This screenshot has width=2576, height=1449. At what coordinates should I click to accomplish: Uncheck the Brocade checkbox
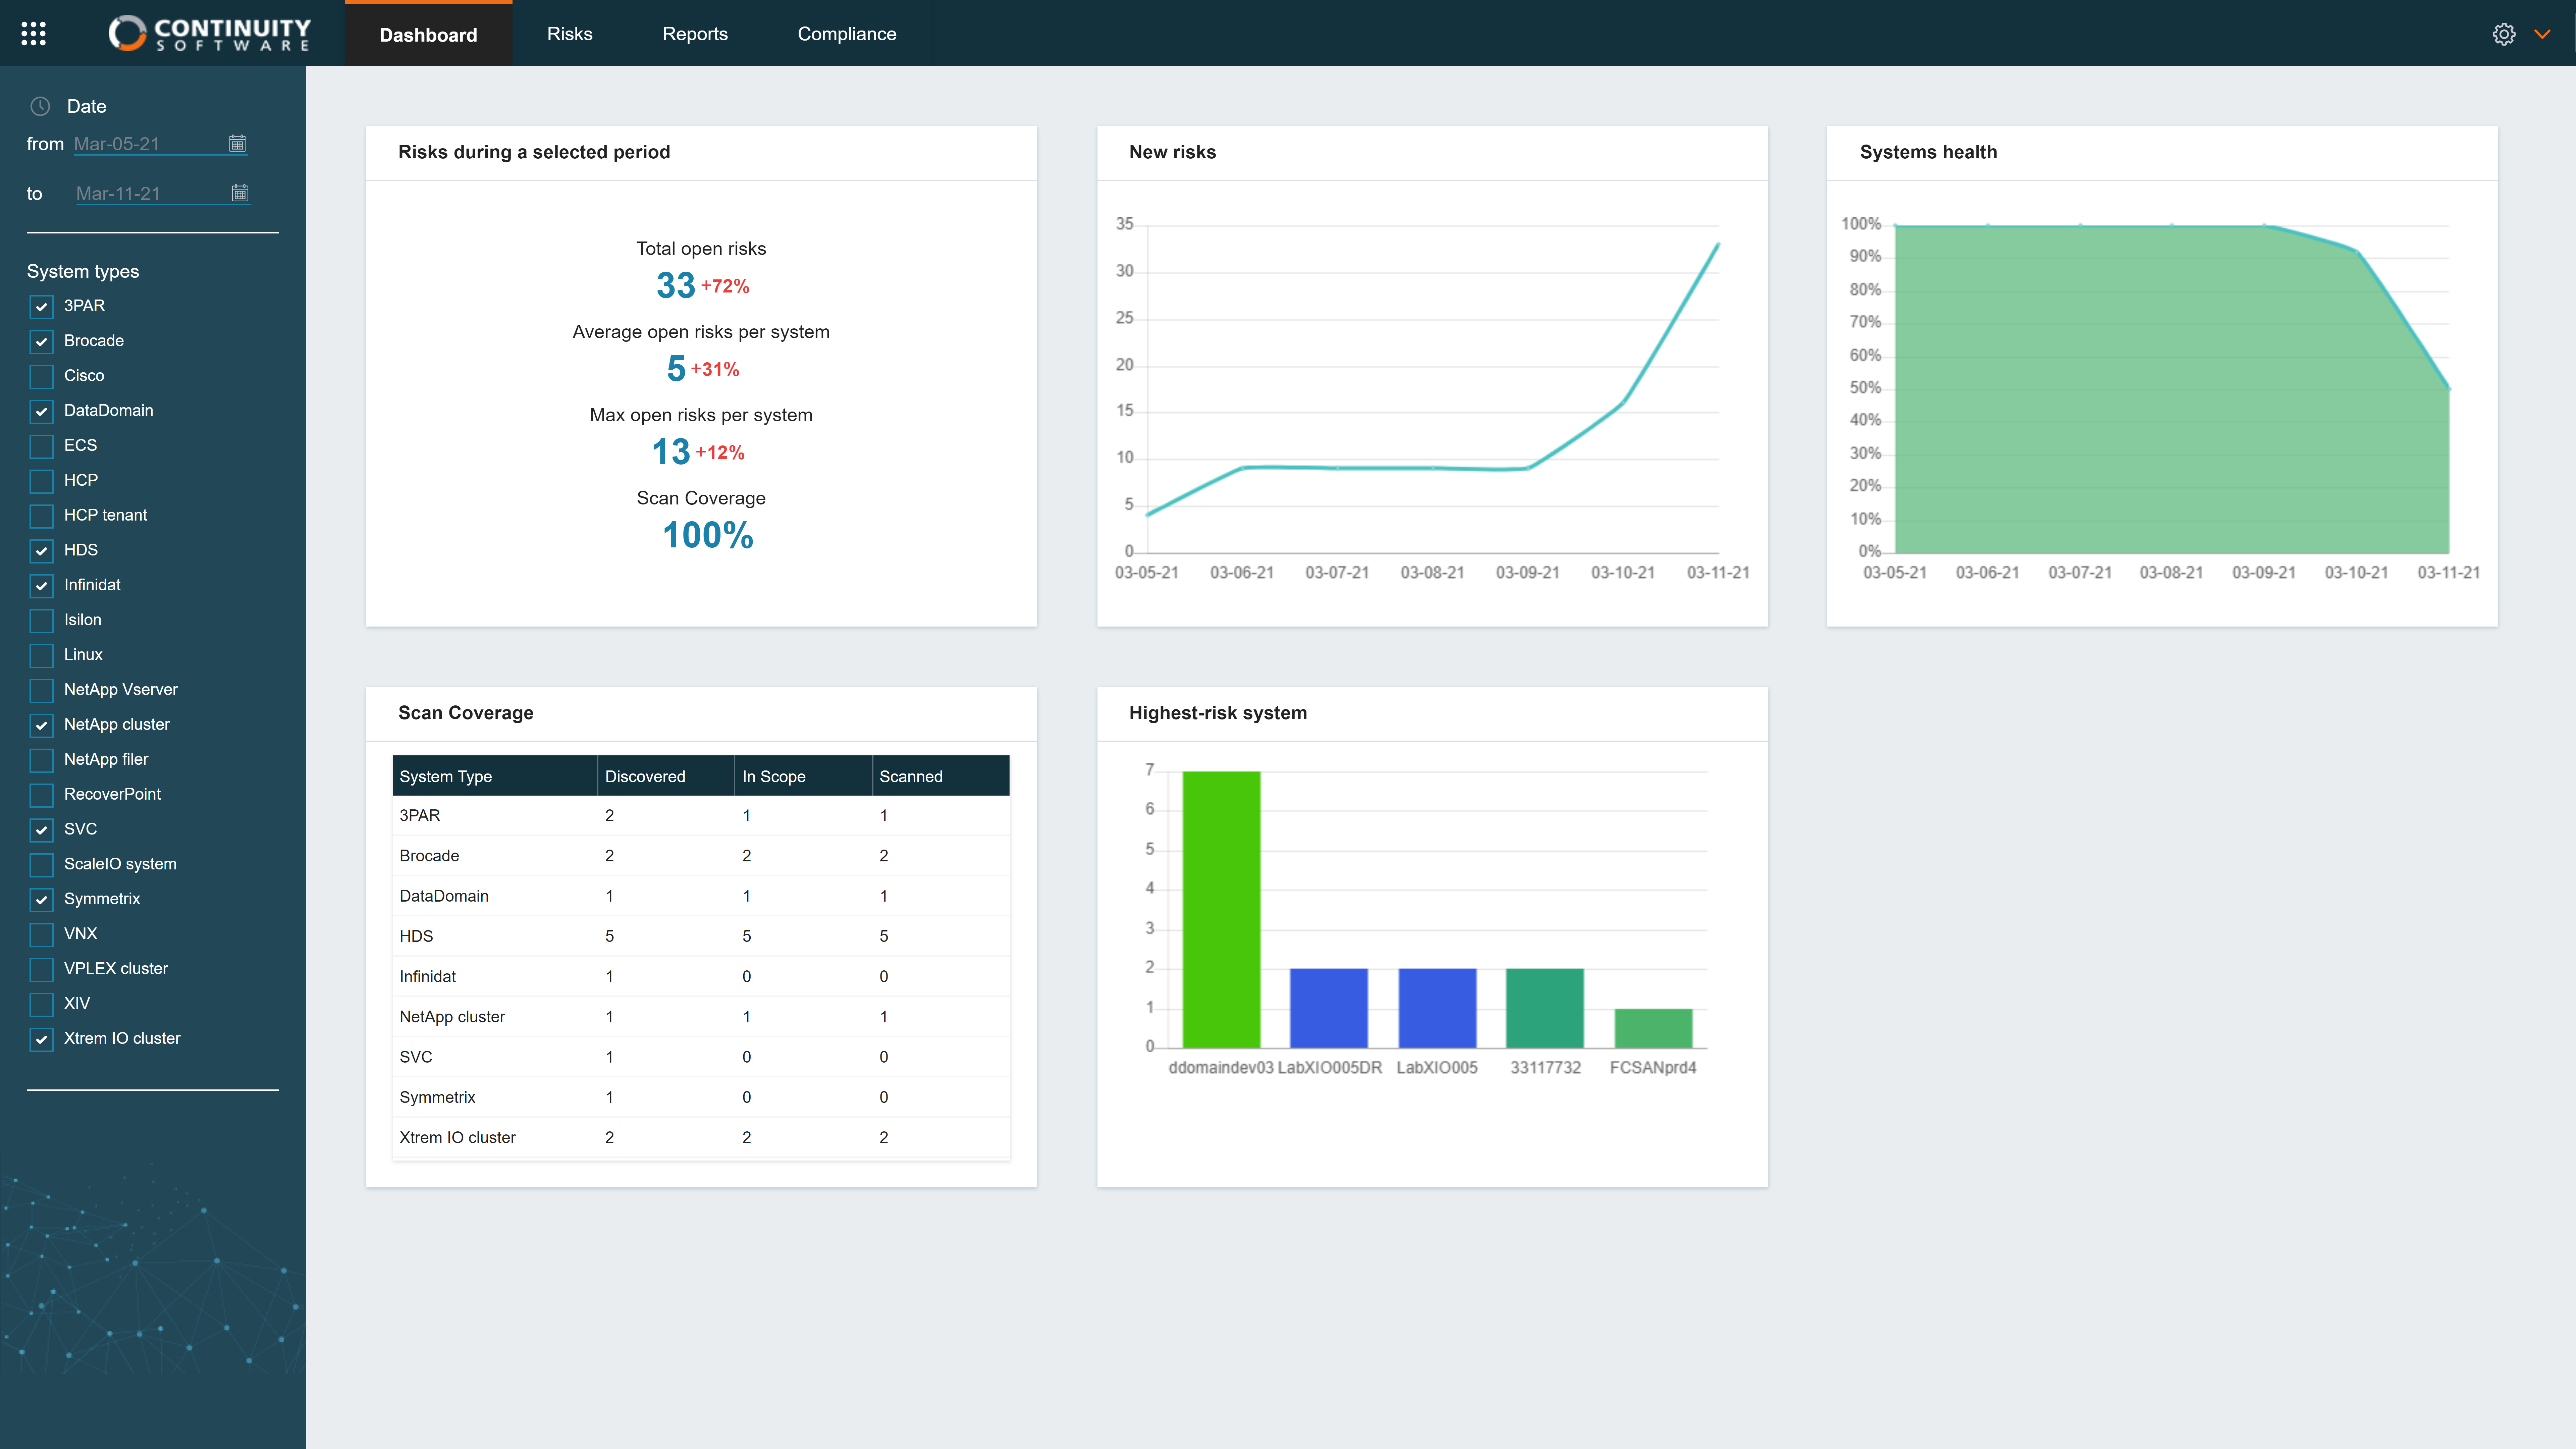tap(41, 342)
